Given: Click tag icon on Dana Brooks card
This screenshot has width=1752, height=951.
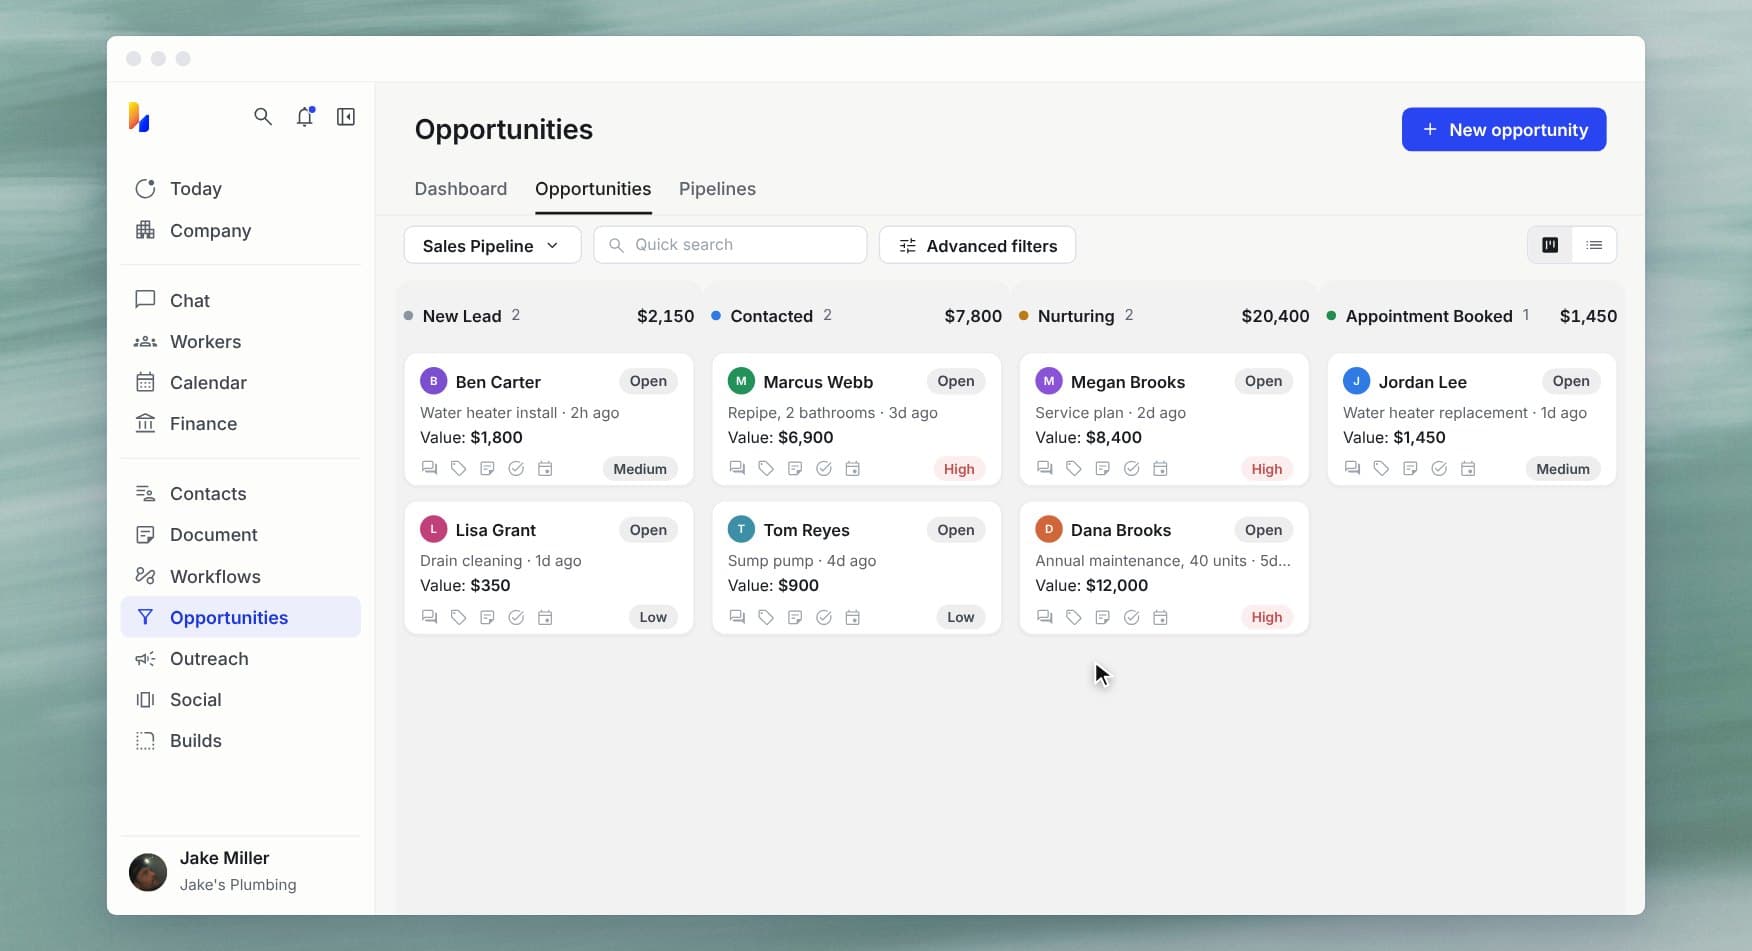Looking at the screenshot, I should point(1073,617).
